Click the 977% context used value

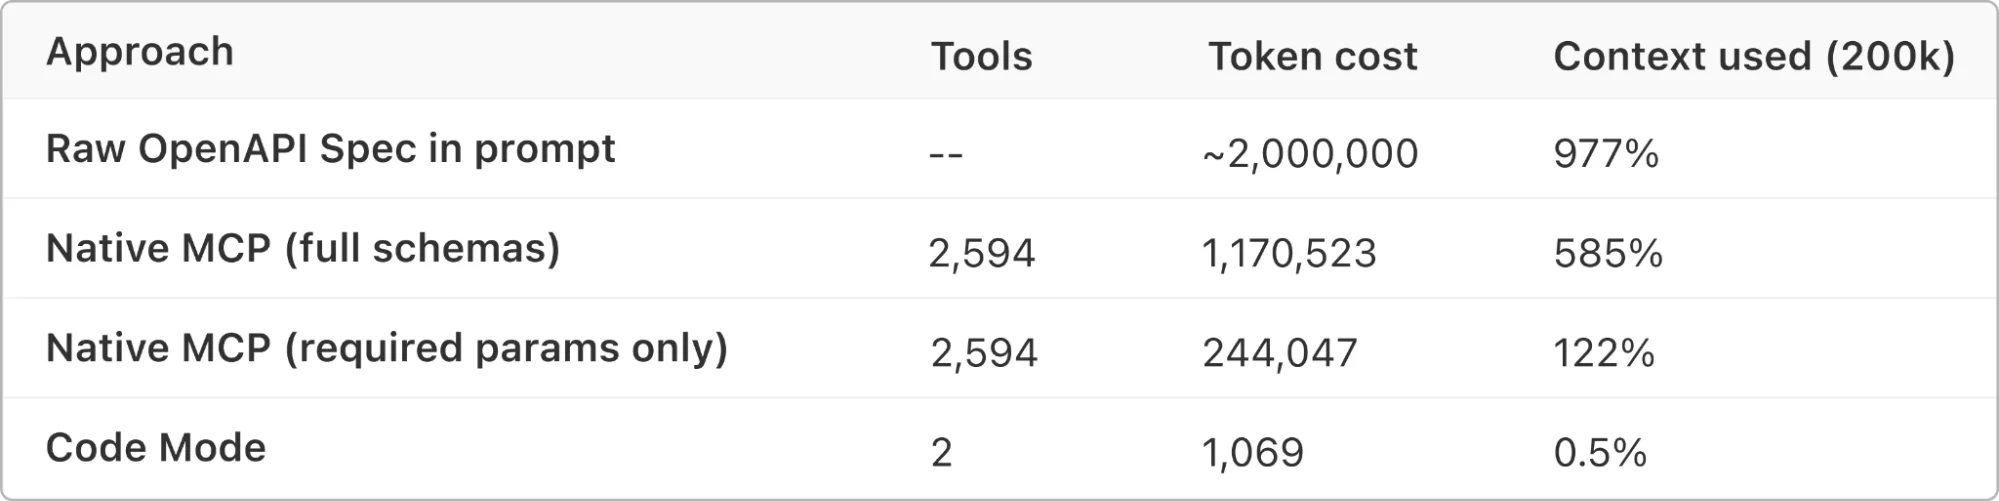tap(1606, 154)
